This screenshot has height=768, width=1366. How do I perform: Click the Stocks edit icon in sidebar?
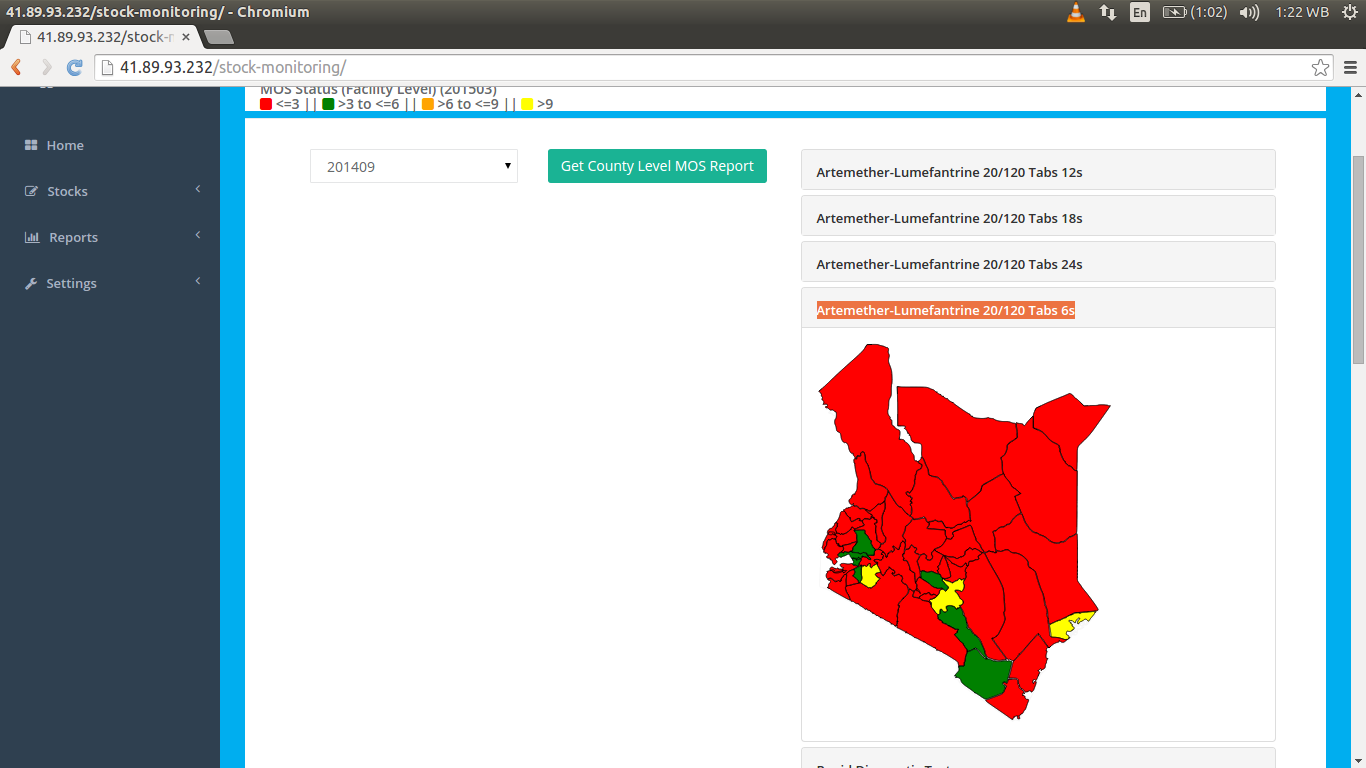coord(31,191)
